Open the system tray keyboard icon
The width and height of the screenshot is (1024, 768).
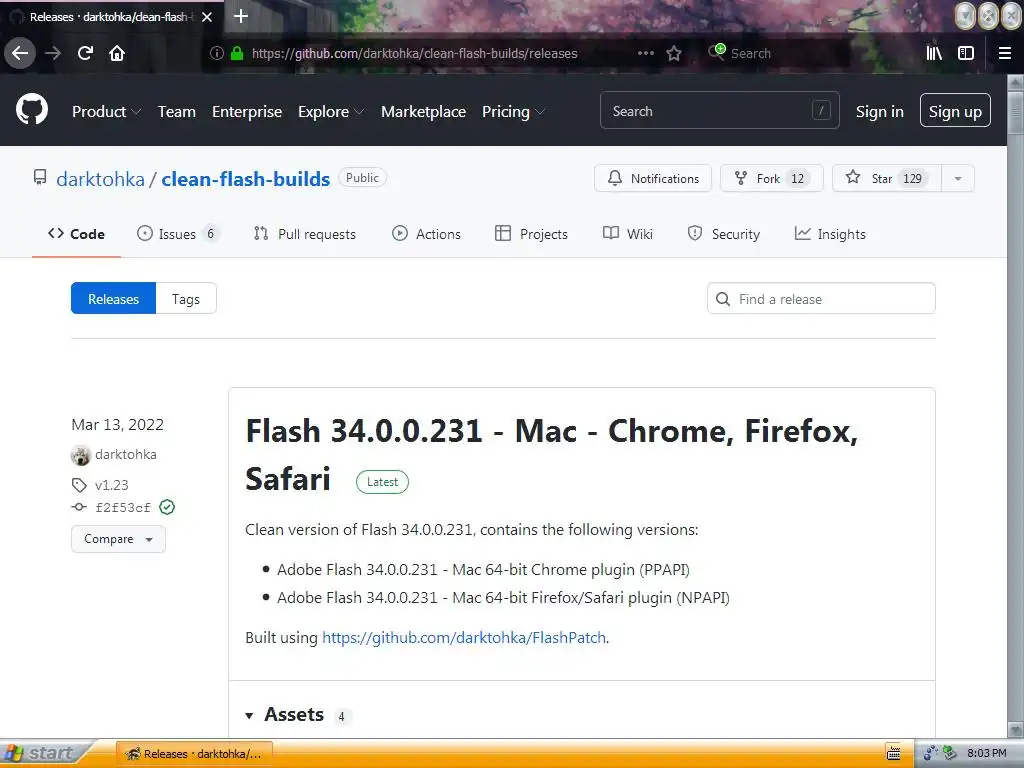click(893, 753)
